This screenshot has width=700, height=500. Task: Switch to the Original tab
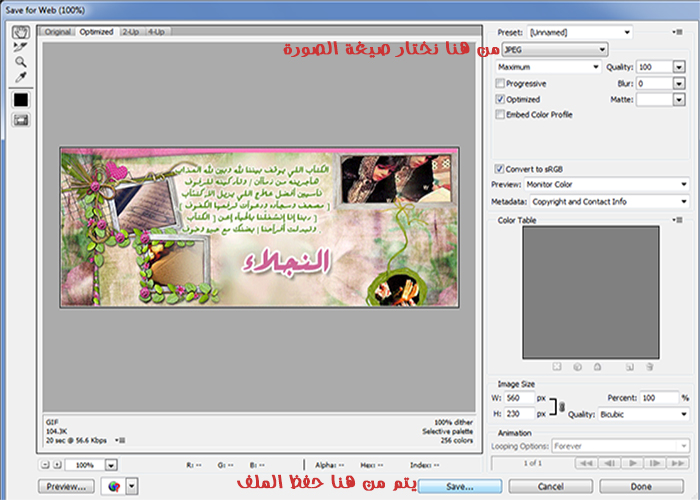[x=58, y=32]
